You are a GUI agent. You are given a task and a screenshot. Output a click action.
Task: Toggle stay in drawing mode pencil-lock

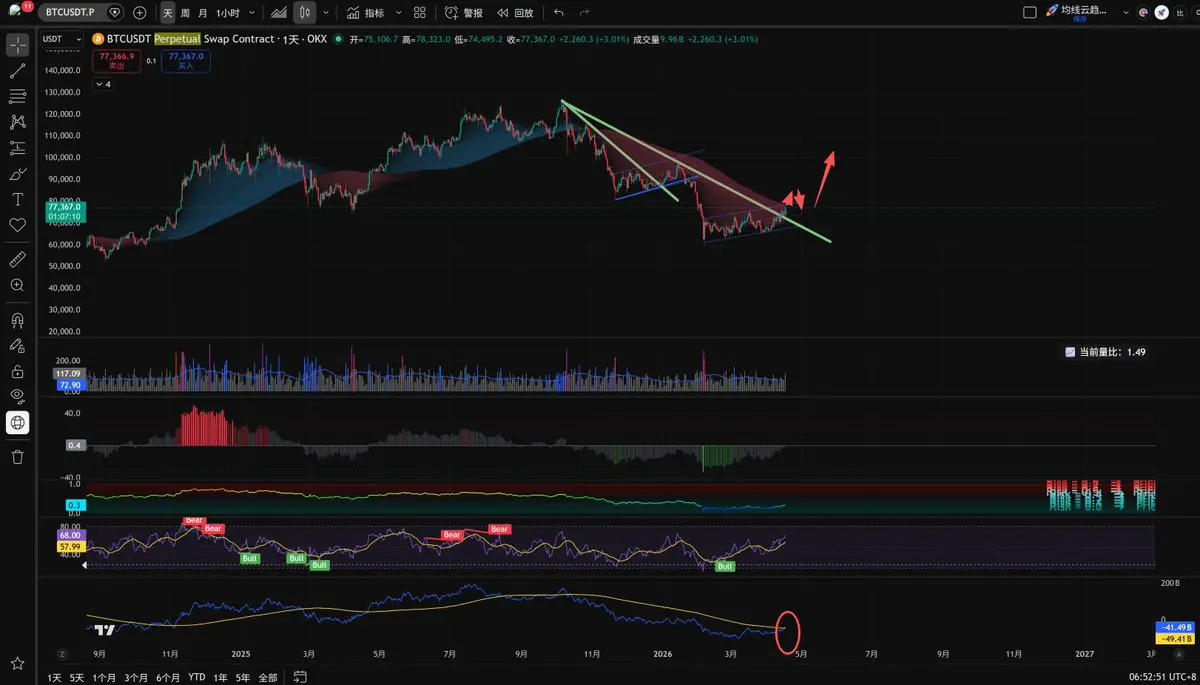click(x=17, y=346)
